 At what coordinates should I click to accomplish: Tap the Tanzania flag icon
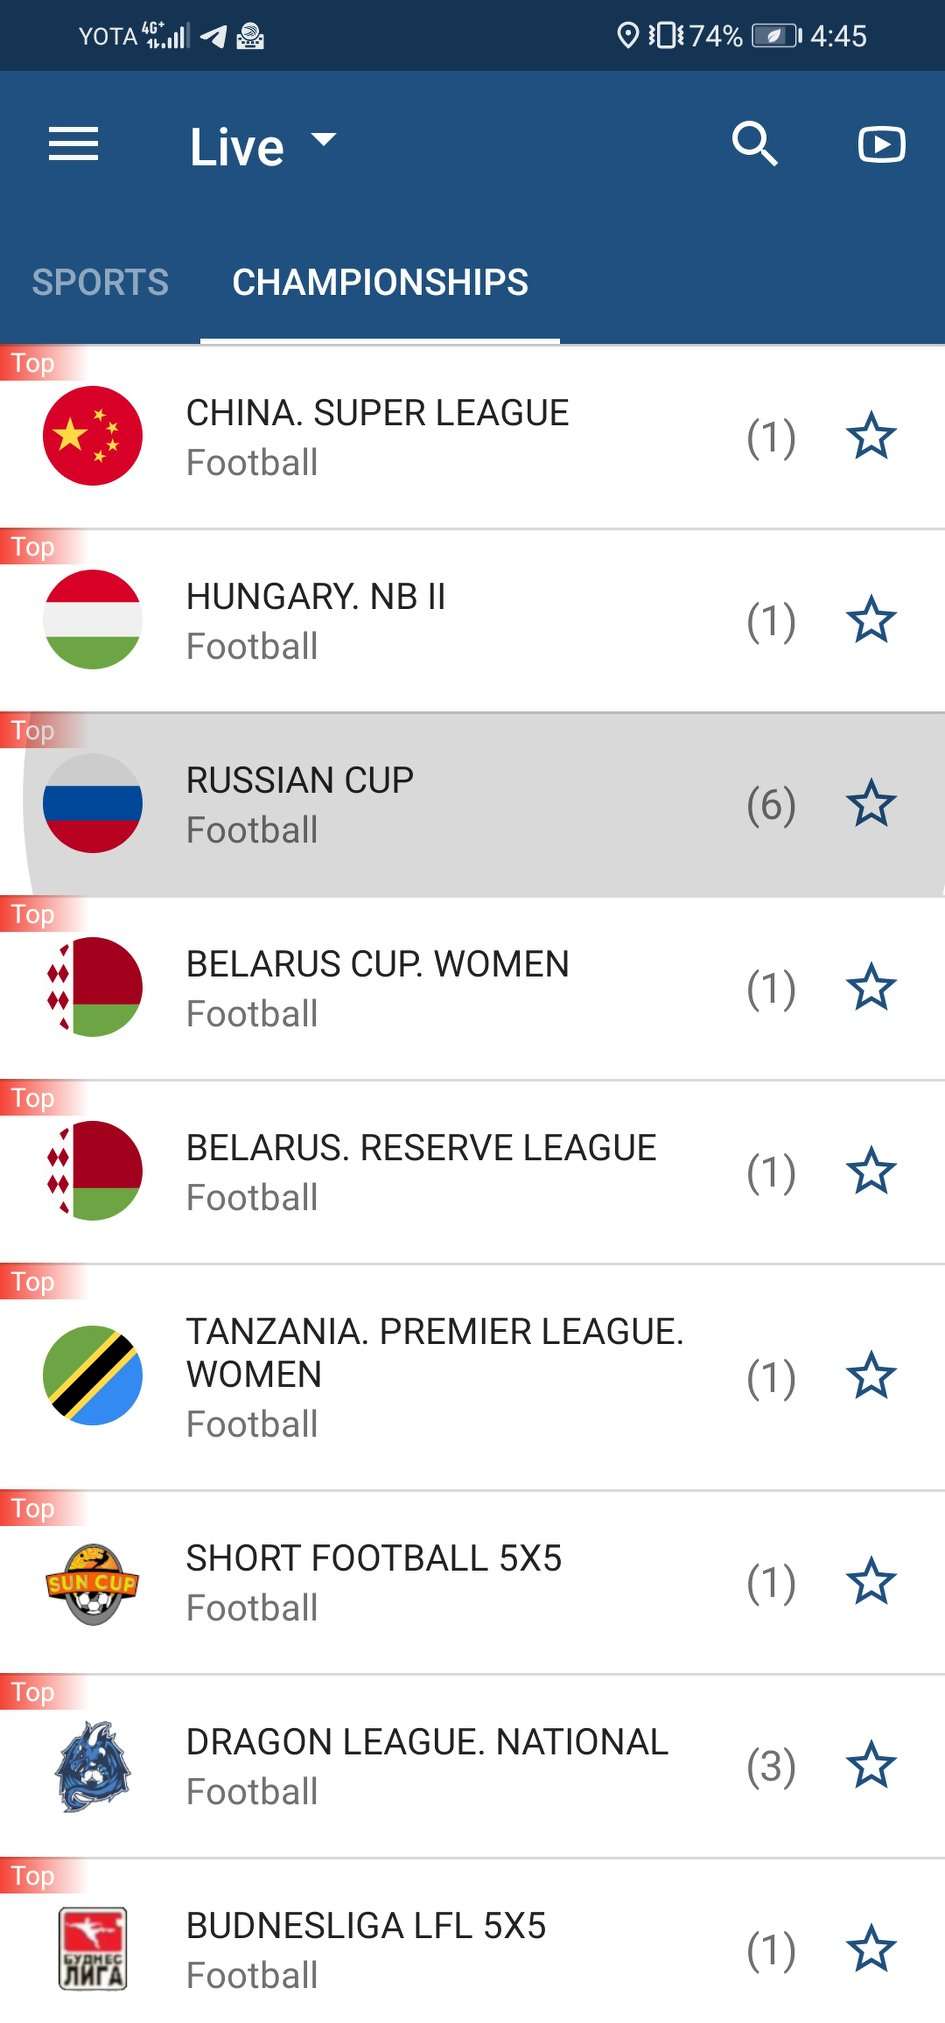point(93,1375)
